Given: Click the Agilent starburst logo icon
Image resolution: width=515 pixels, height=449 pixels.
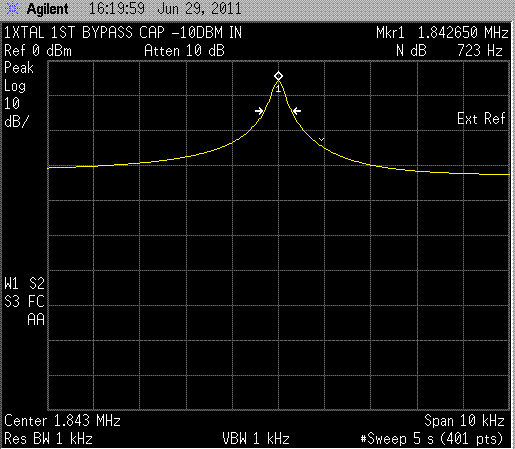Looking at the screenshot, I should [13, 9].
